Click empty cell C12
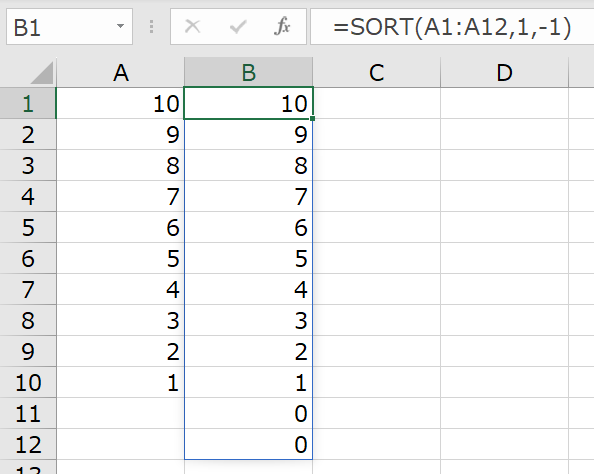The height and width of the screenshot is (474, 594). 377,444
